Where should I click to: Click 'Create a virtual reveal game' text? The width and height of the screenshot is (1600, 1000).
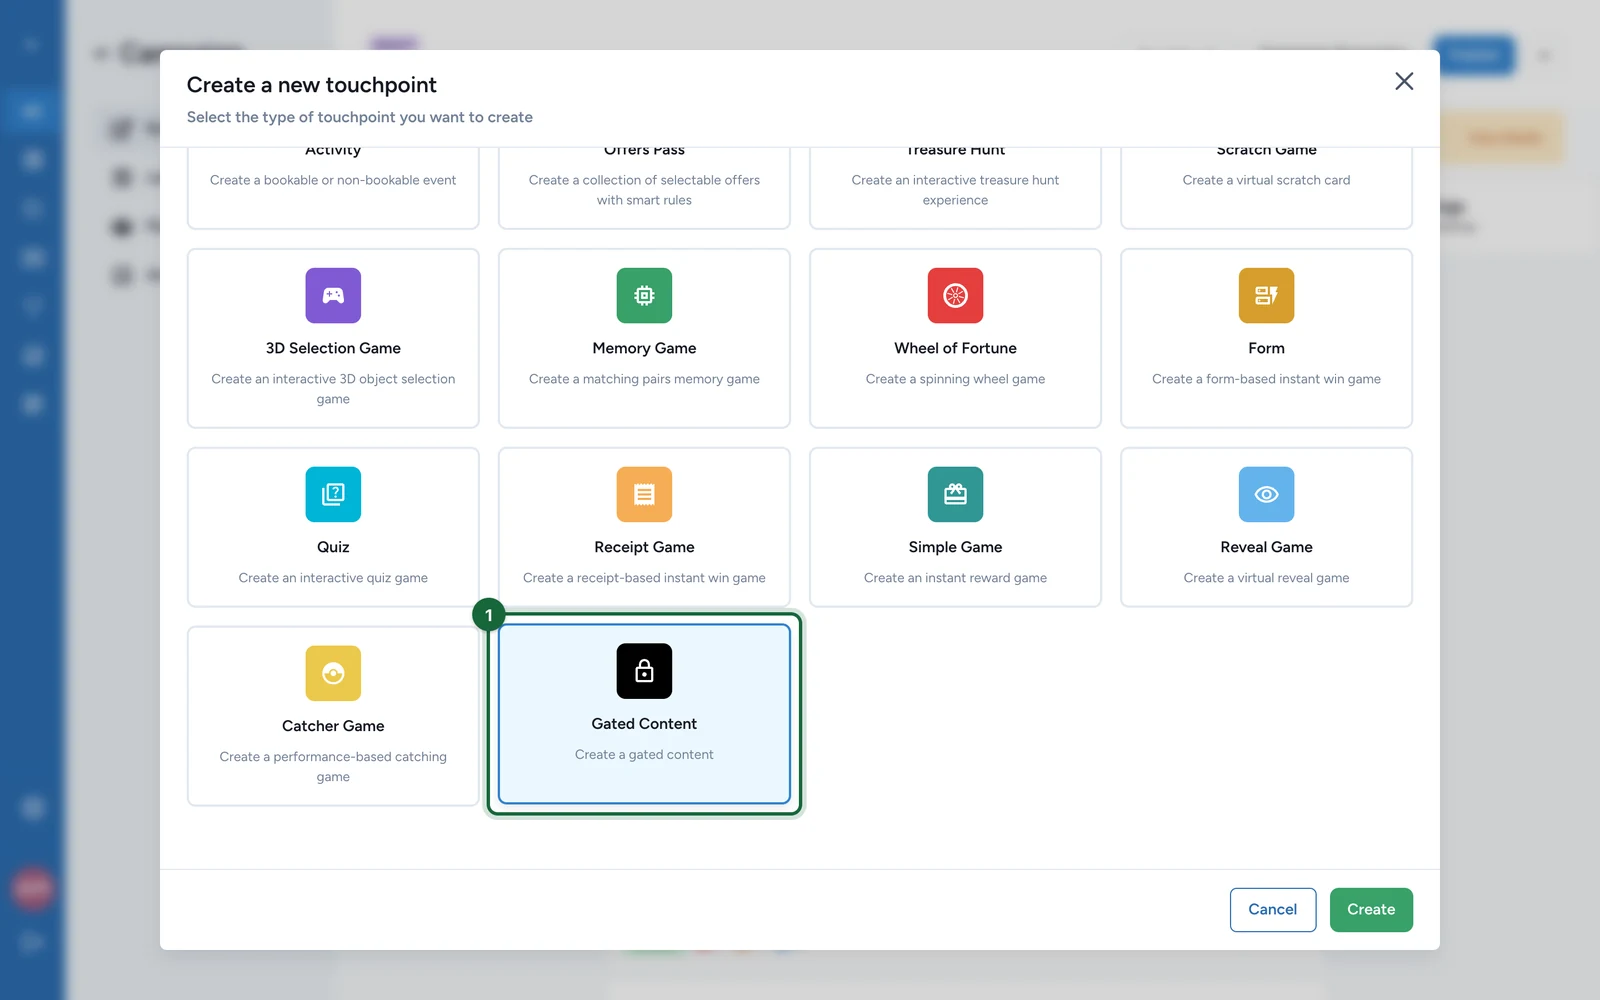click(1266, 578)
